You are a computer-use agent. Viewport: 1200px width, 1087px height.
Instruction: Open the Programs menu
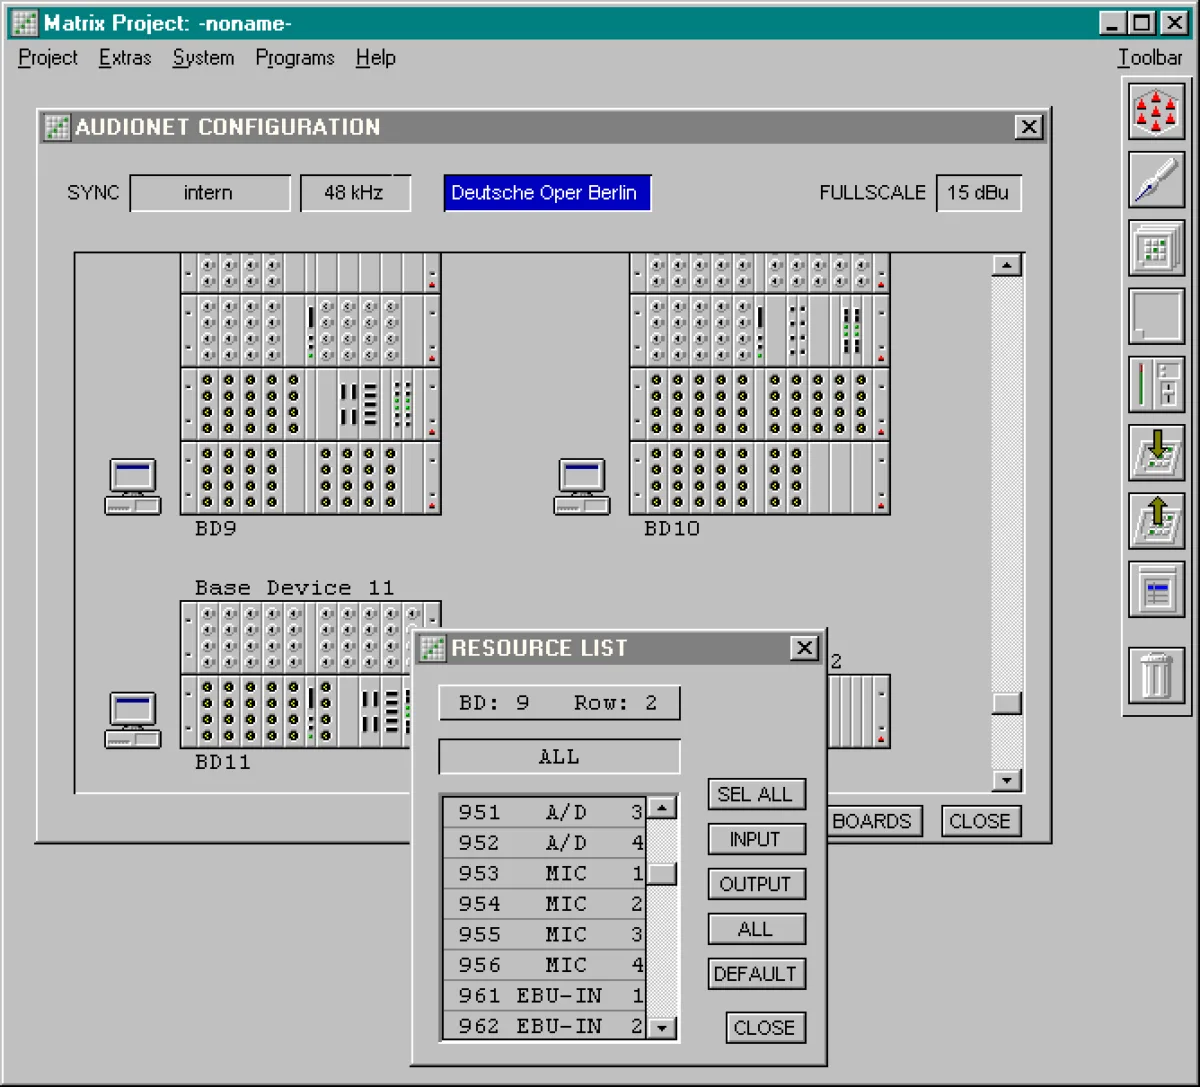[295, 58]
